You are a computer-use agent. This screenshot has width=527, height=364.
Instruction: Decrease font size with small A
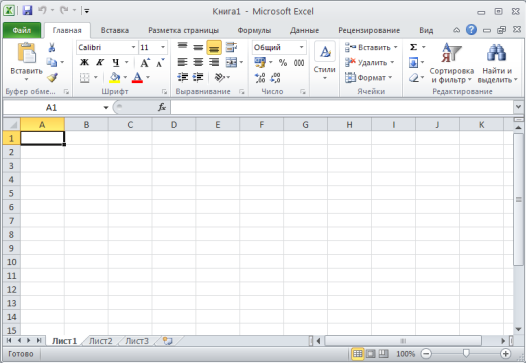click(160, 62)
